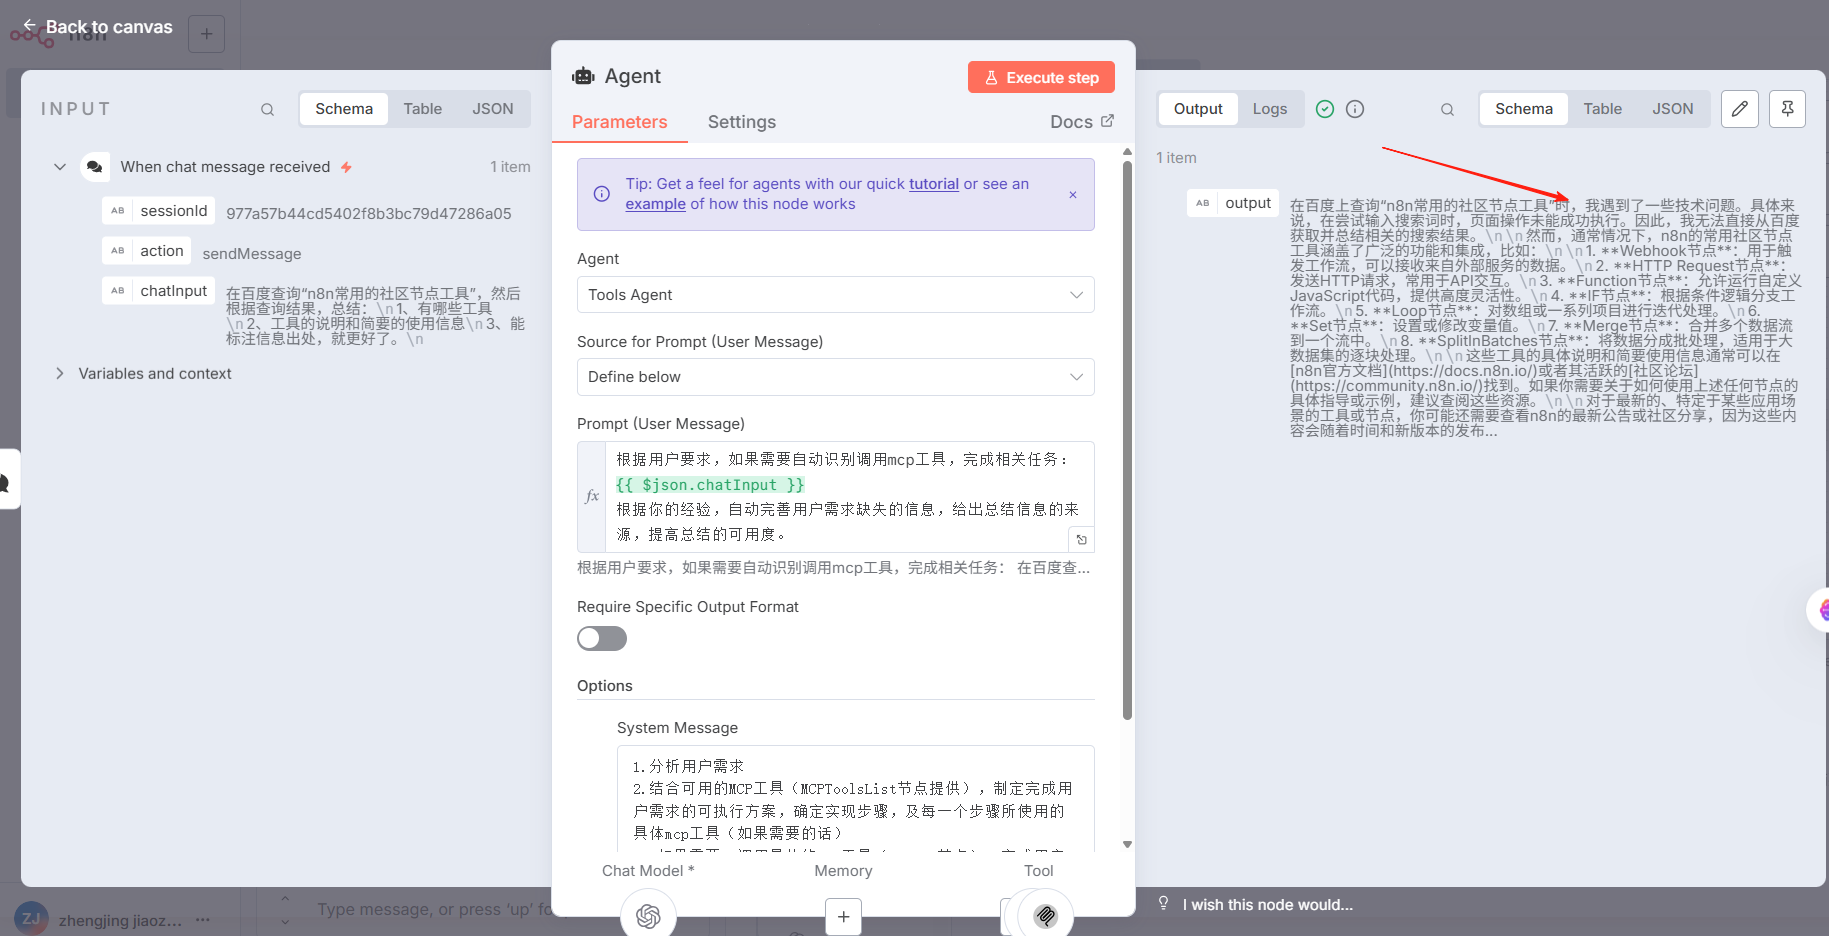
Task: Click the OpenAI chat model node
Action: tap(648, 915)
